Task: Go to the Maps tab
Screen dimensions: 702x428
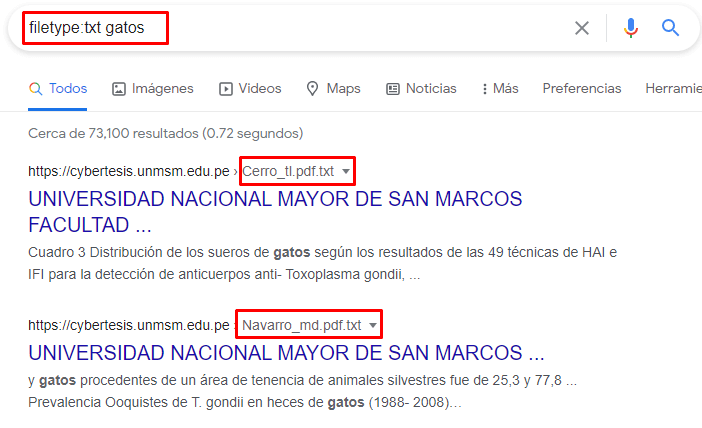Action: [x=334, y=89]
